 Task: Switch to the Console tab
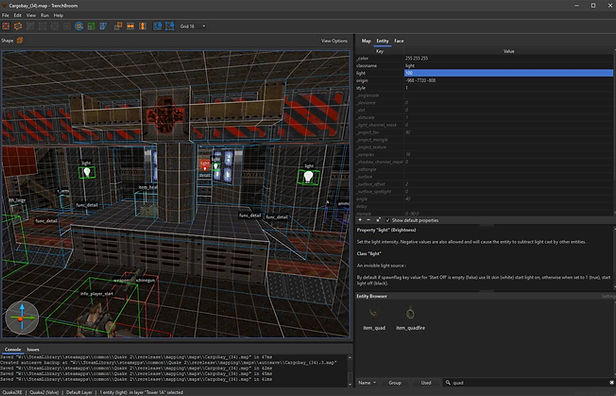pos(13,349)
